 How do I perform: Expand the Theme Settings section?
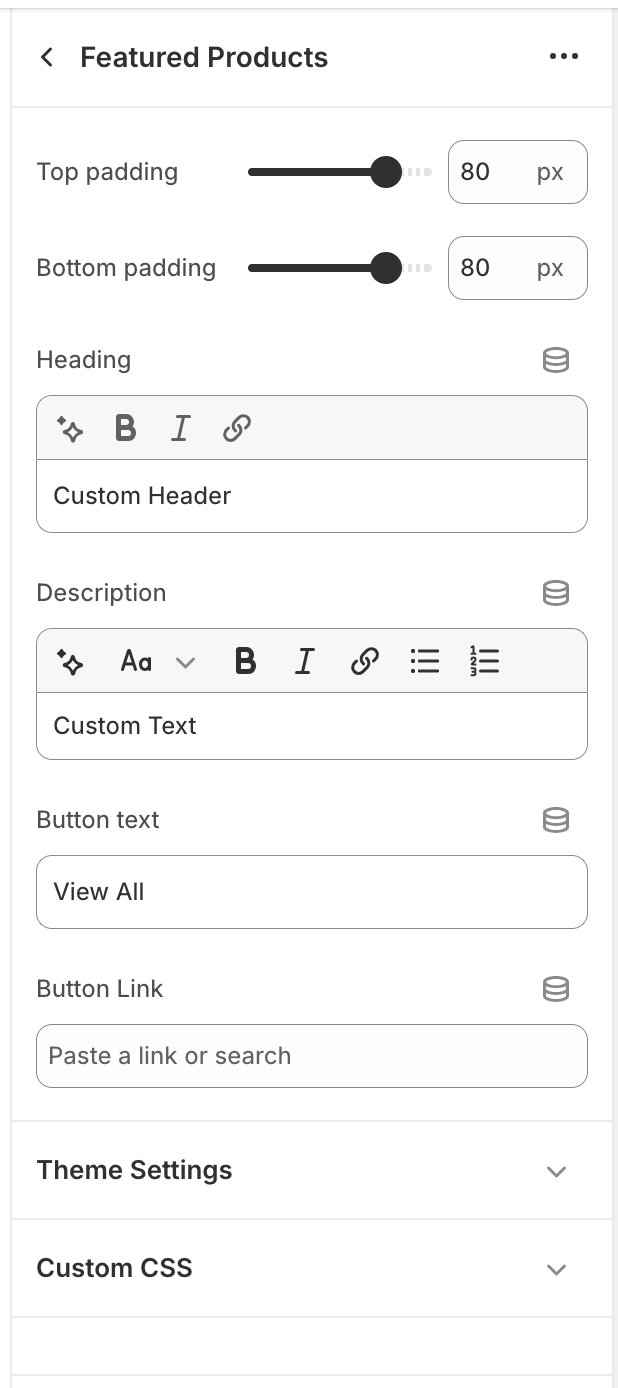[x=312, y=1170]
